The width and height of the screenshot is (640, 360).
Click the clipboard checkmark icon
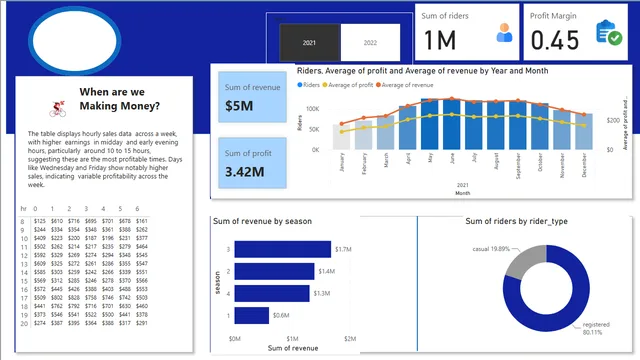(609, 32)
